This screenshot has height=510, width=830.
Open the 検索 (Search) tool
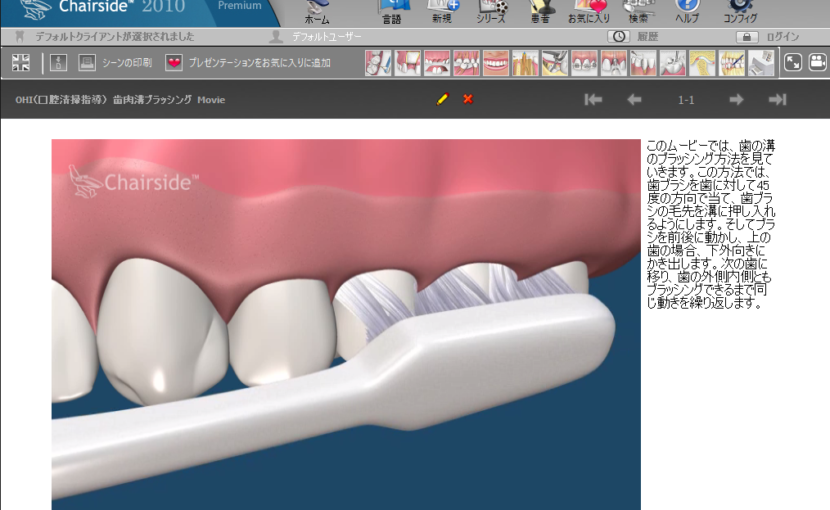coord(638,12)
